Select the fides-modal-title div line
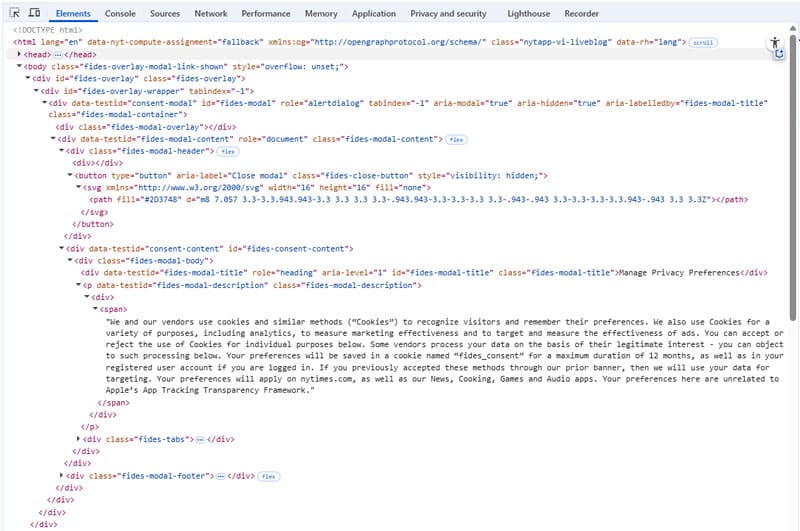 tap(424, 273)
